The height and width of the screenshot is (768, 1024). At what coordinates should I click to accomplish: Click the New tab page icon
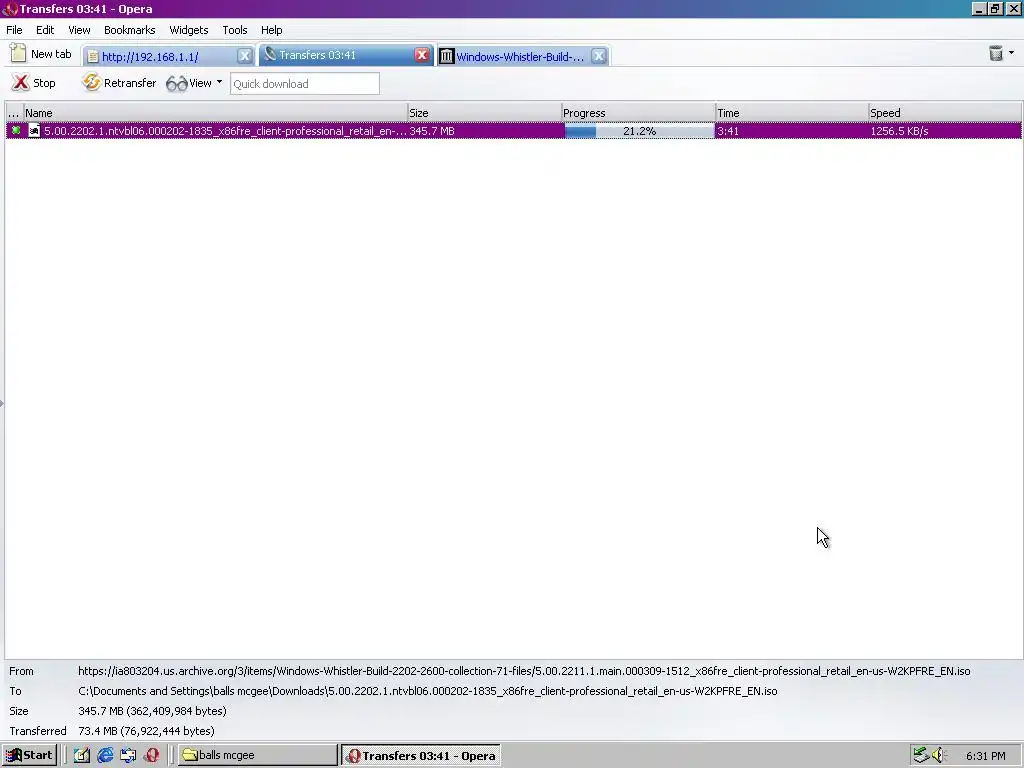pyautogui.click(x=18, y=54)
